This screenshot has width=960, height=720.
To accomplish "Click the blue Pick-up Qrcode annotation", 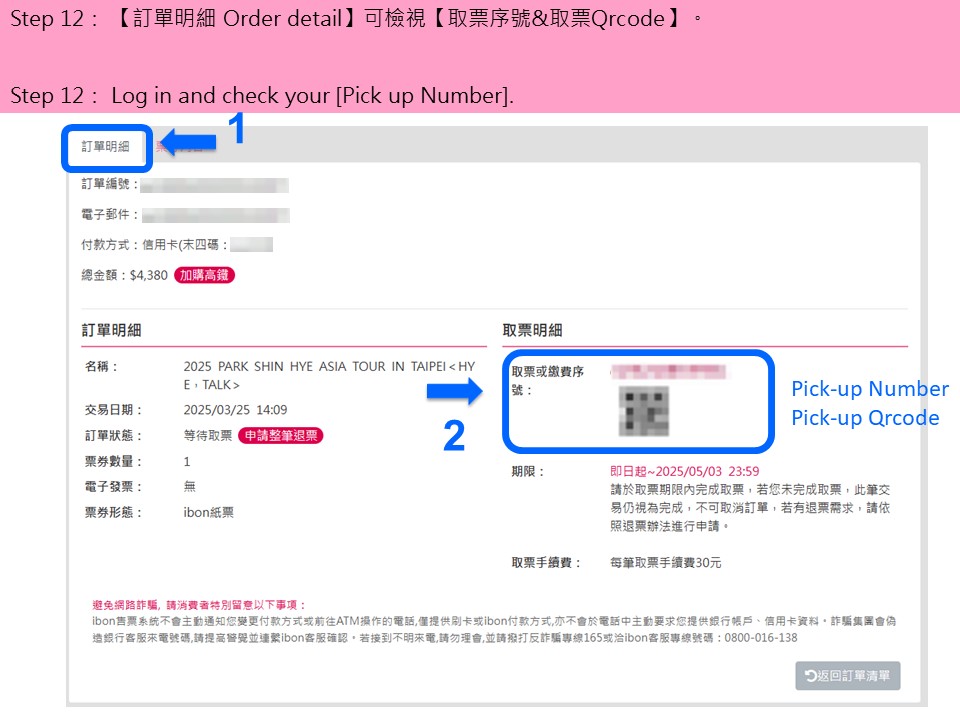I will tap(865, 418).
